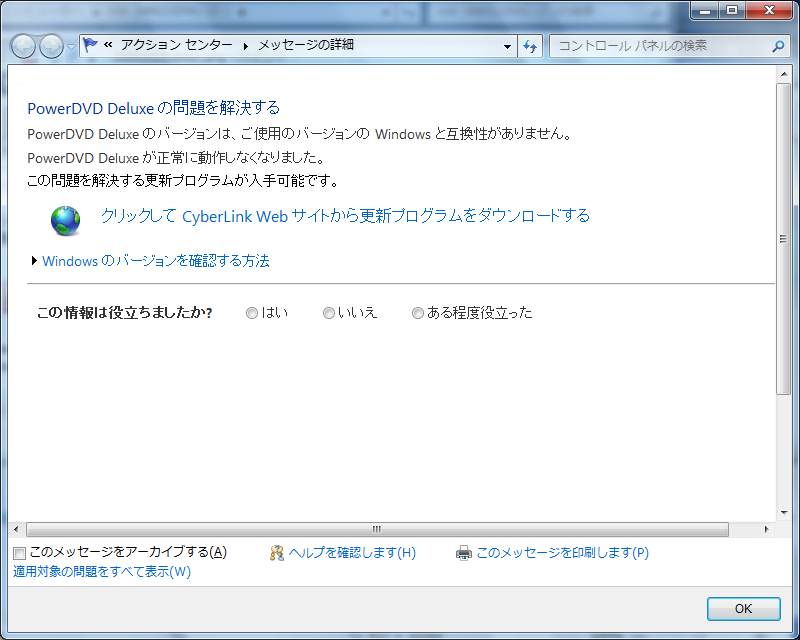The width and height of the screenshot is (800, 640).
Task: Click Windows のバージョンを確認する方法 link text
Action: tap(156, 261)
